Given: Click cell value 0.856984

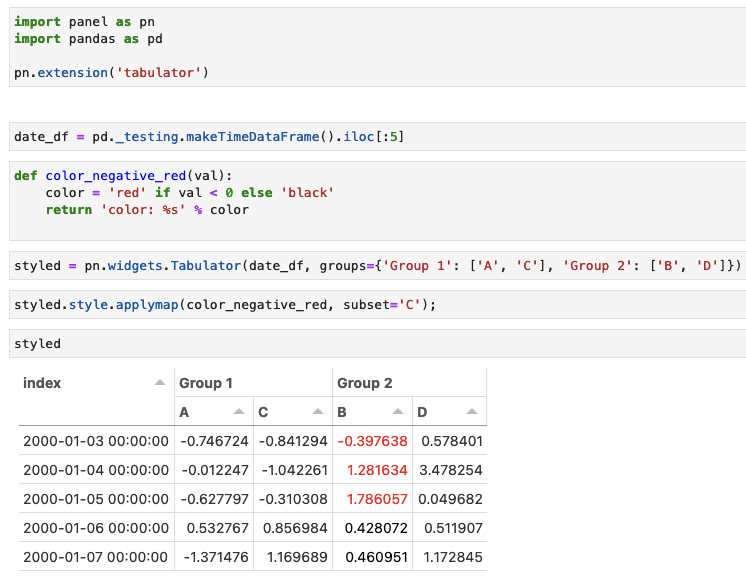Looking at the screenshot, I should click(x=295, y=528).
